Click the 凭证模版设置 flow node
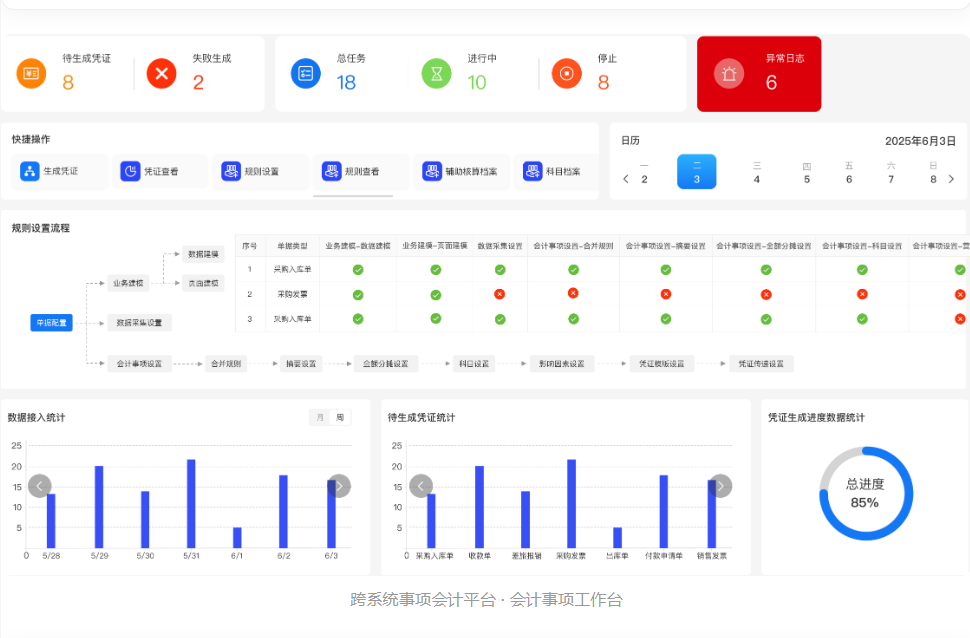 661,364
